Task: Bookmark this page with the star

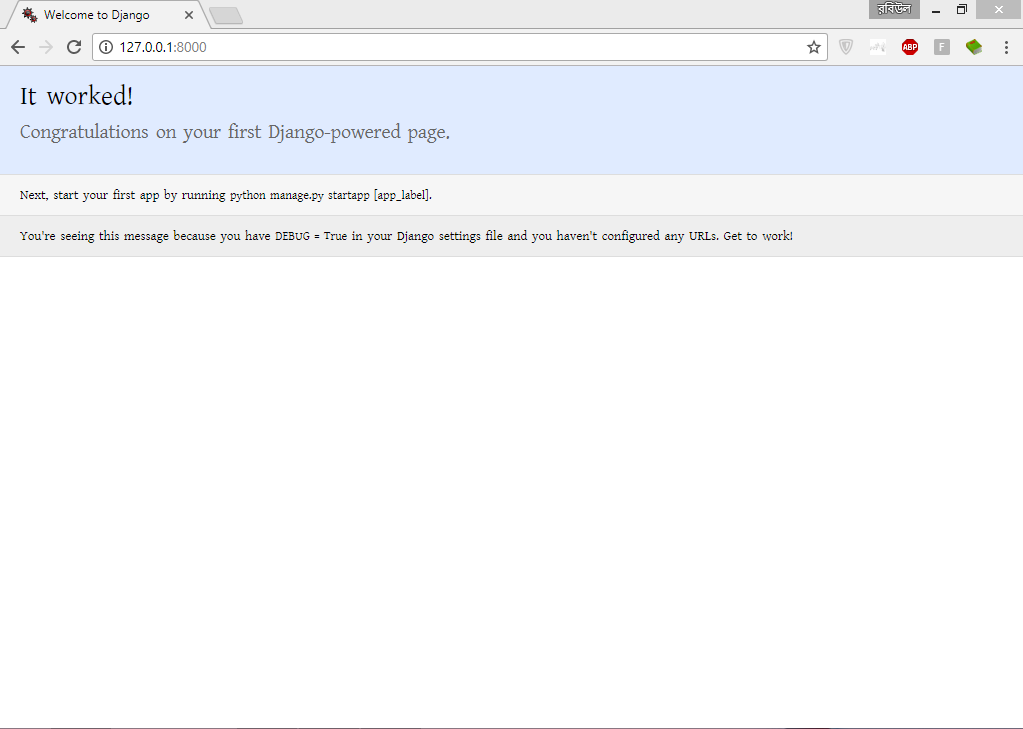Action: coord(813,47)
